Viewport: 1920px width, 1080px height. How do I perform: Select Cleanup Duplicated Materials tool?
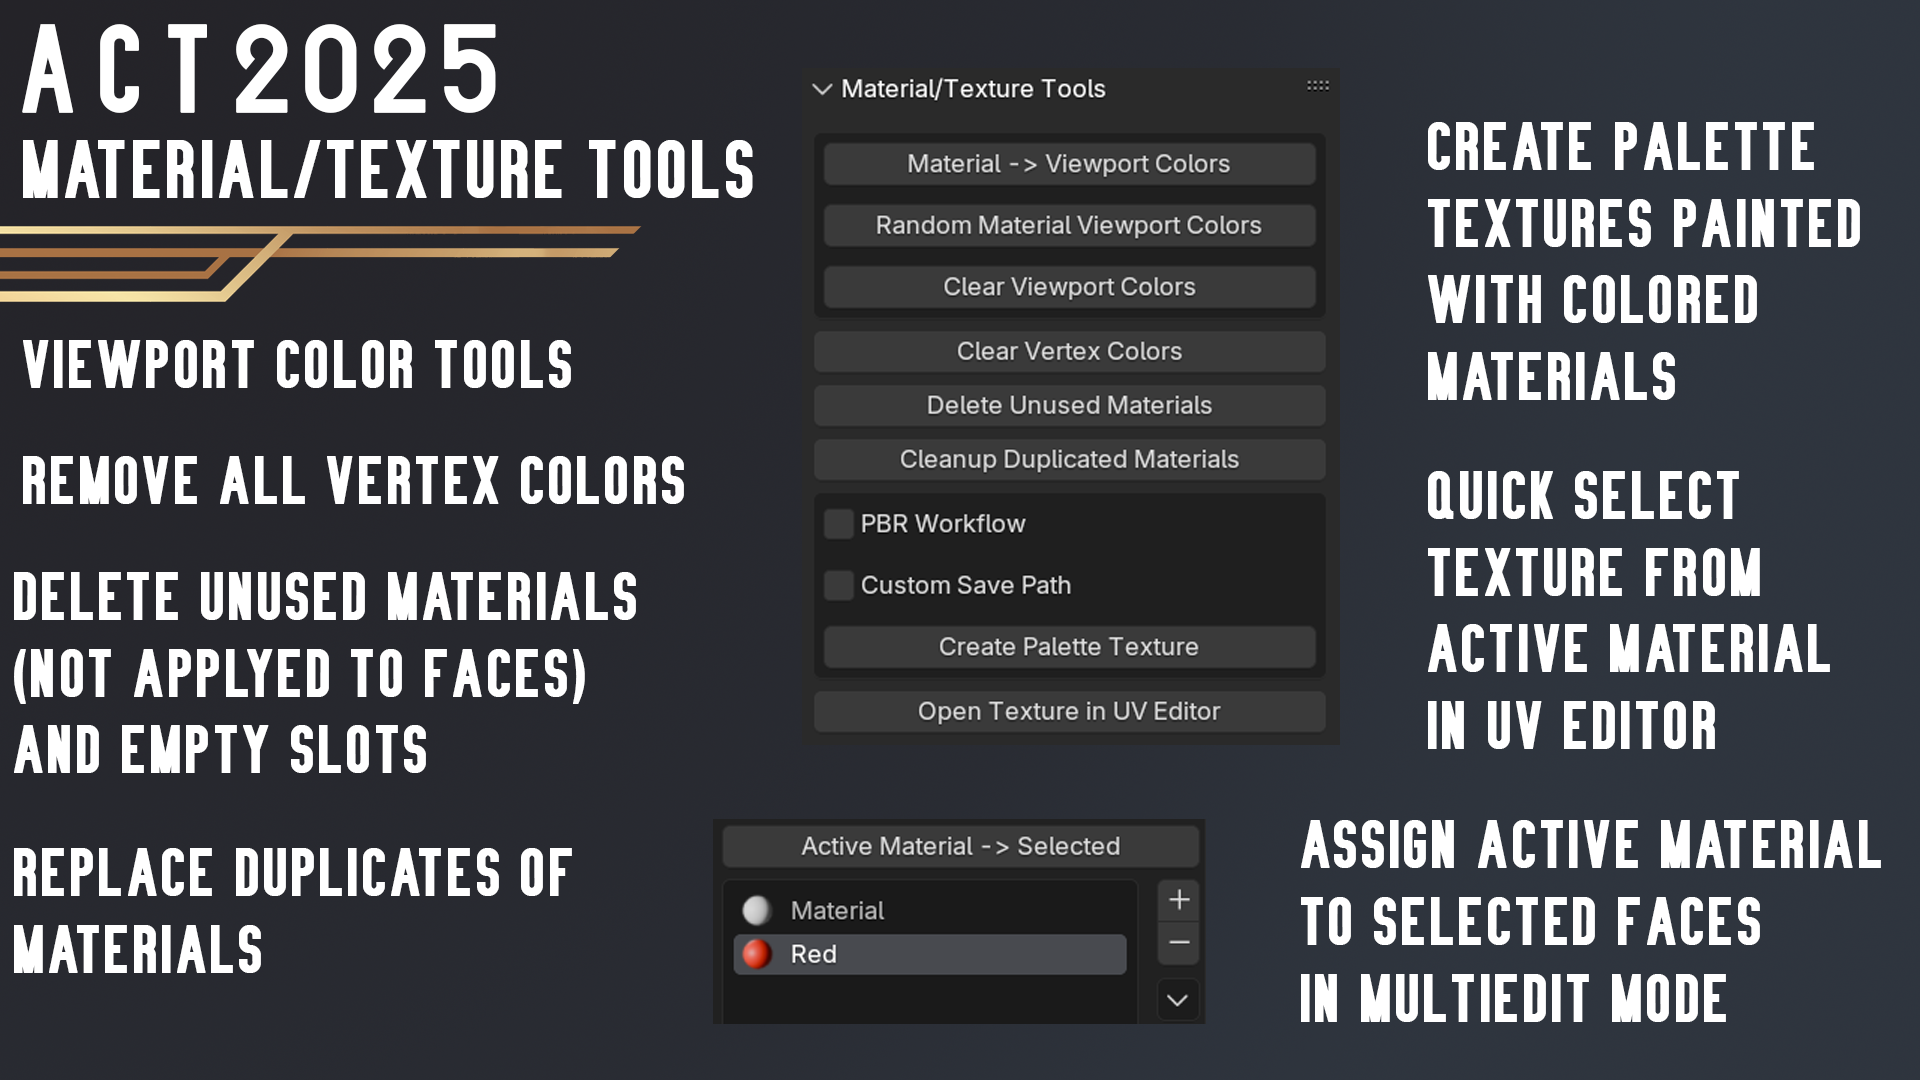point(1069,459)
